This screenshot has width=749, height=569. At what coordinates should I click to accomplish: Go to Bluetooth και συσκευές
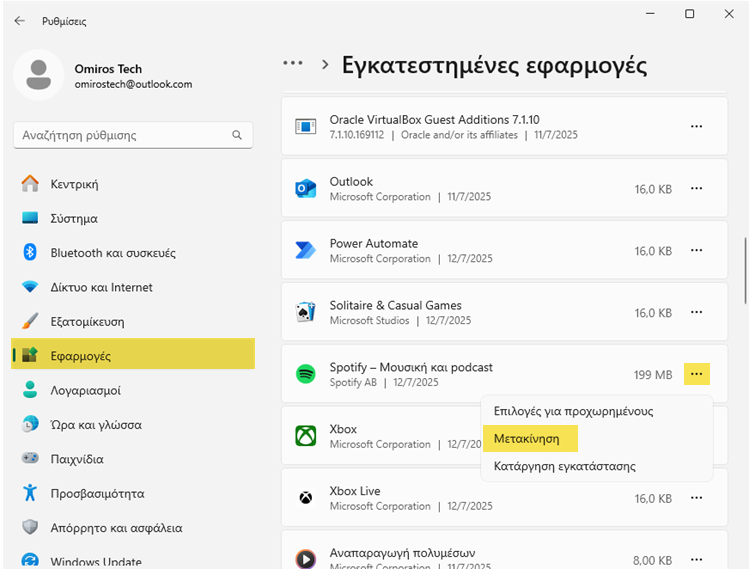(x=133, y=253)
